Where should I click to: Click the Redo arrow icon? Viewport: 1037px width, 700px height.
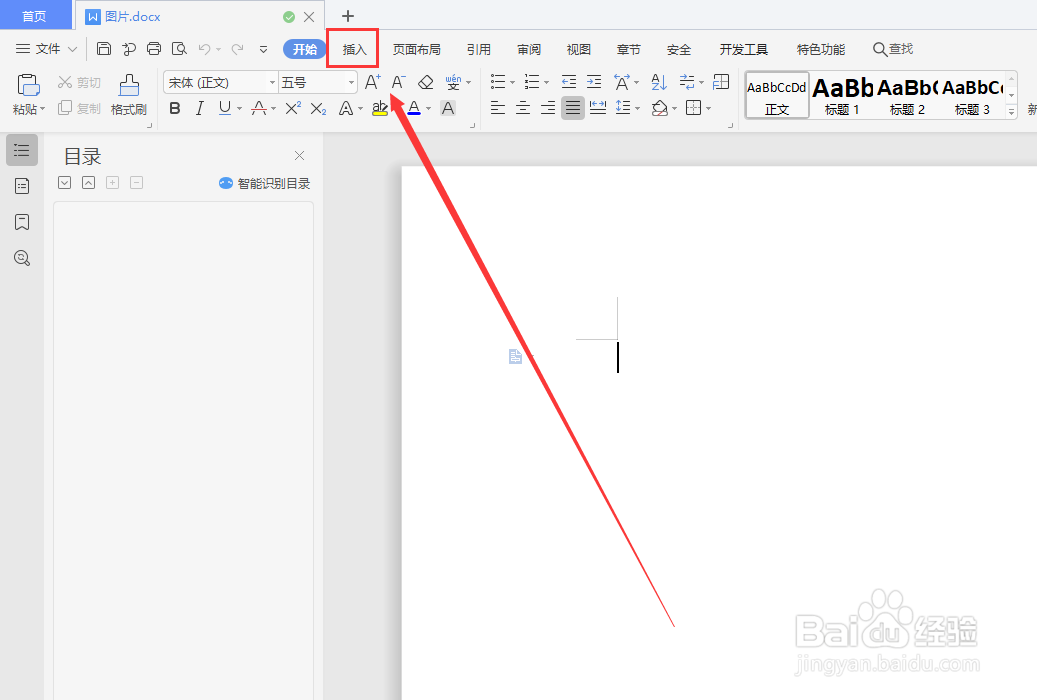click(x=237, y=49)
